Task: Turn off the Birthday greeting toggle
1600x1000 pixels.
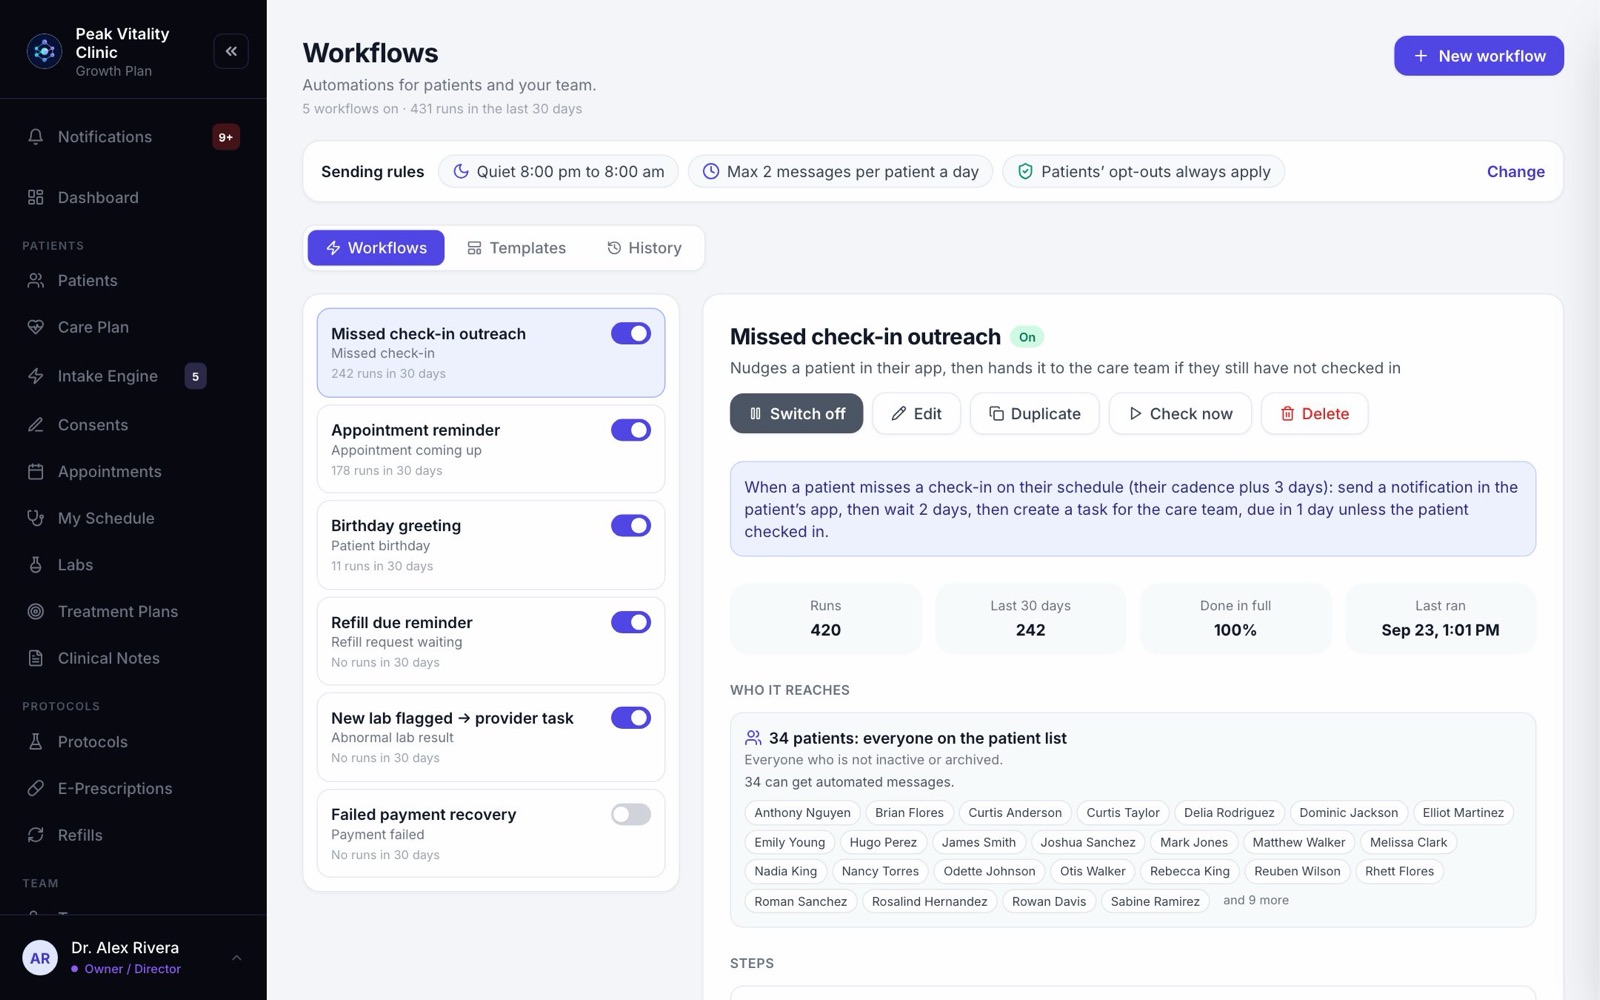Action: 631,526
